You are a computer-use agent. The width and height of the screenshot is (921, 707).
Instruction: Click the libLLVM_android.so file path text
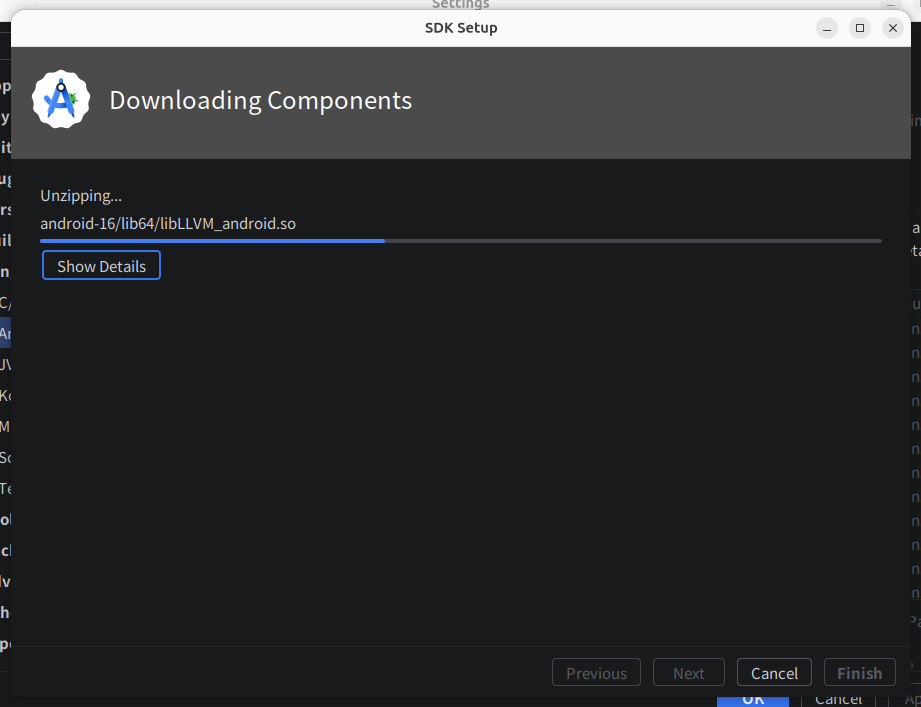[168, 223]
